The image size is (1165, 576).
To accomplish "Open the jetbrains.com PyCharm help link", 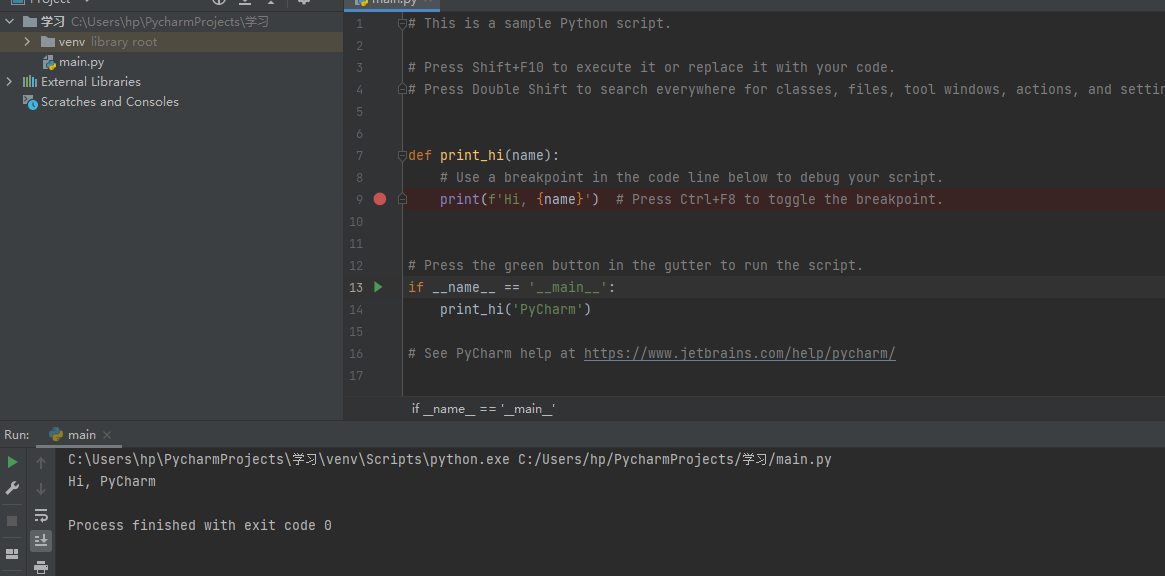I will (x=739, y=353).
